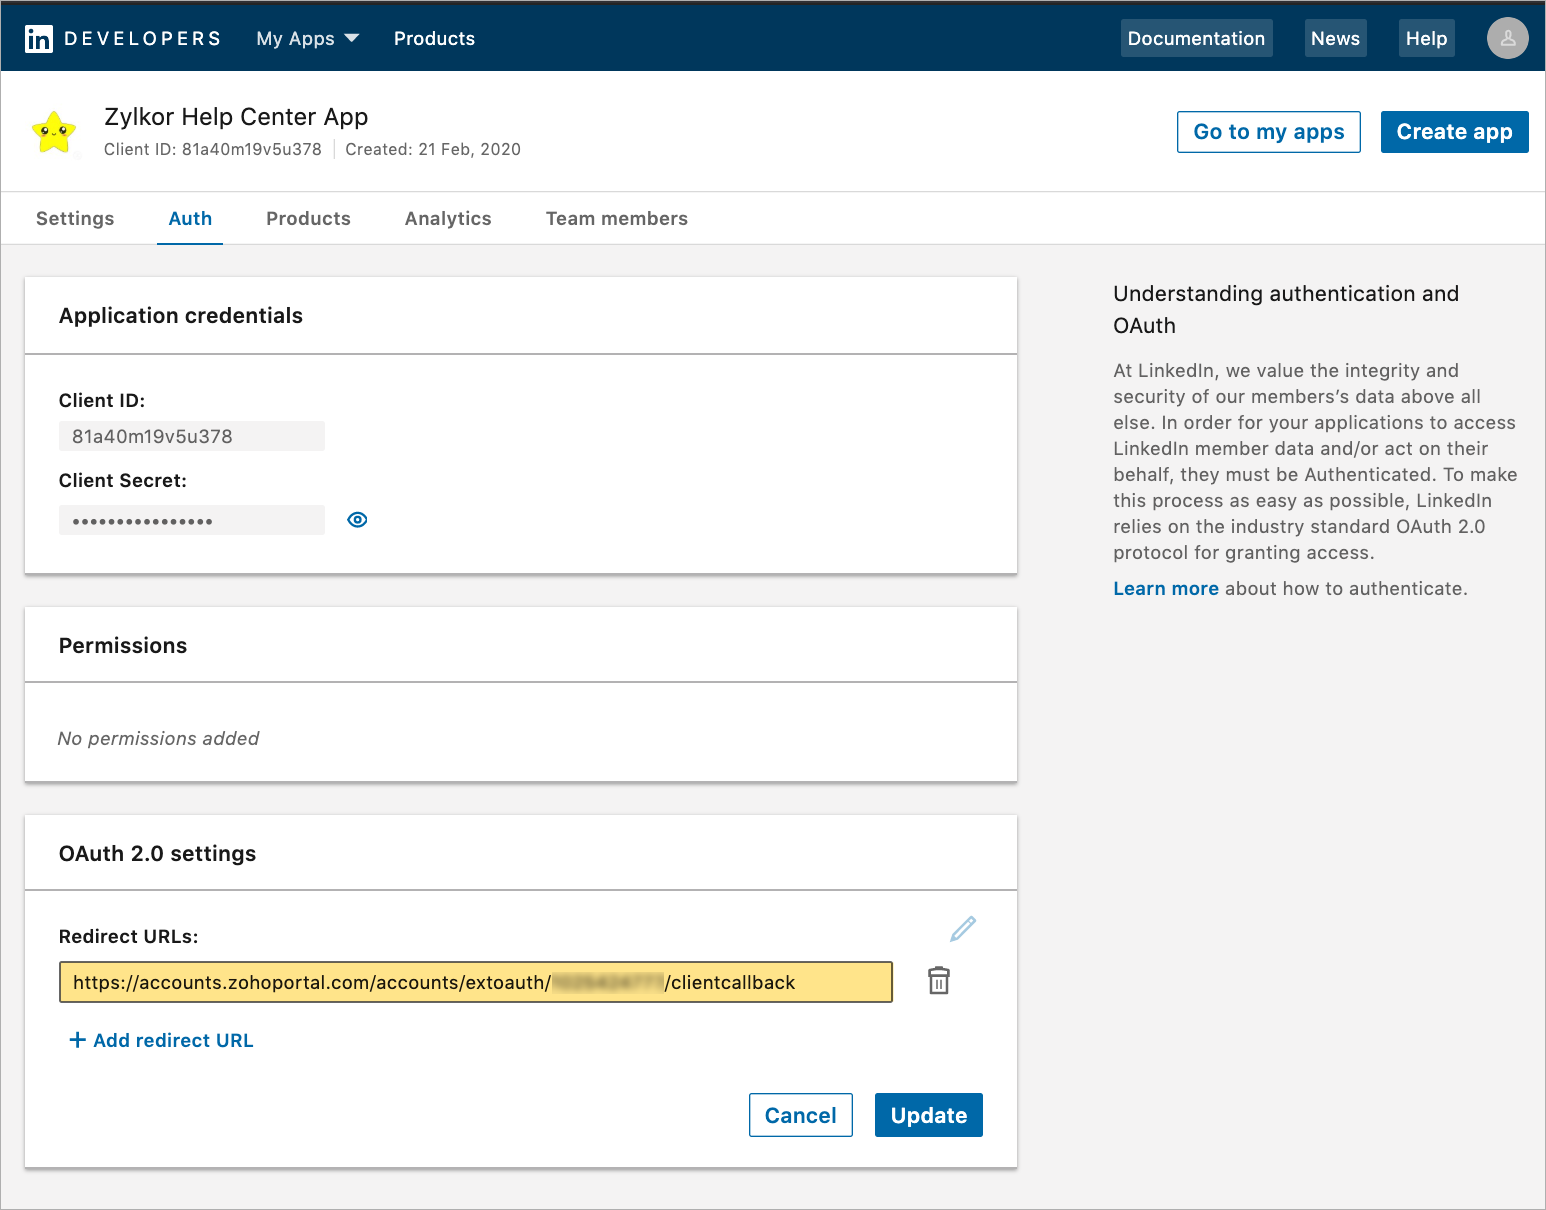Open the user profile avatar
Viewport: 1546px width, 1210px height.
(1507, 39)
